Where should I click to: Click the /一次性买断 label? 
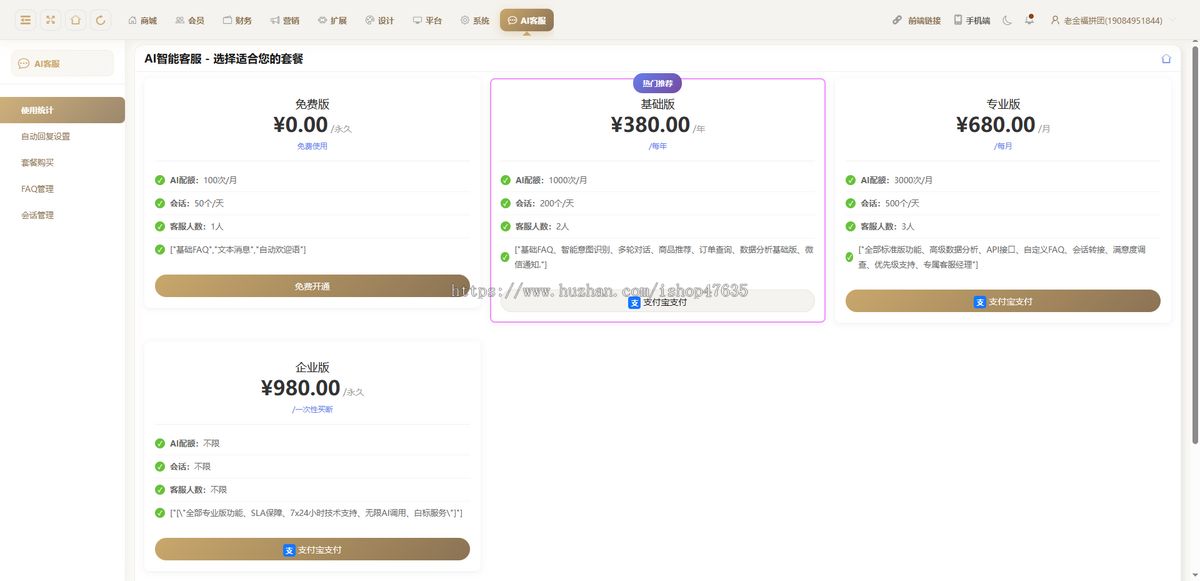tap(312, 409)
